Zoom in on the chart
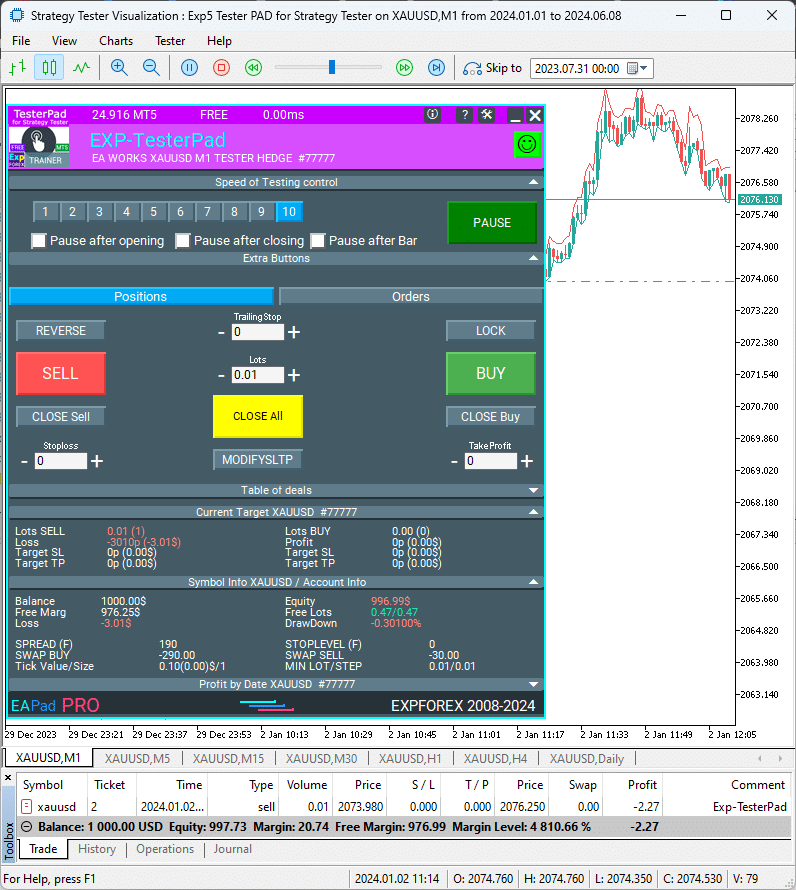This screenshot has width=796, height=890. (119, 68)
